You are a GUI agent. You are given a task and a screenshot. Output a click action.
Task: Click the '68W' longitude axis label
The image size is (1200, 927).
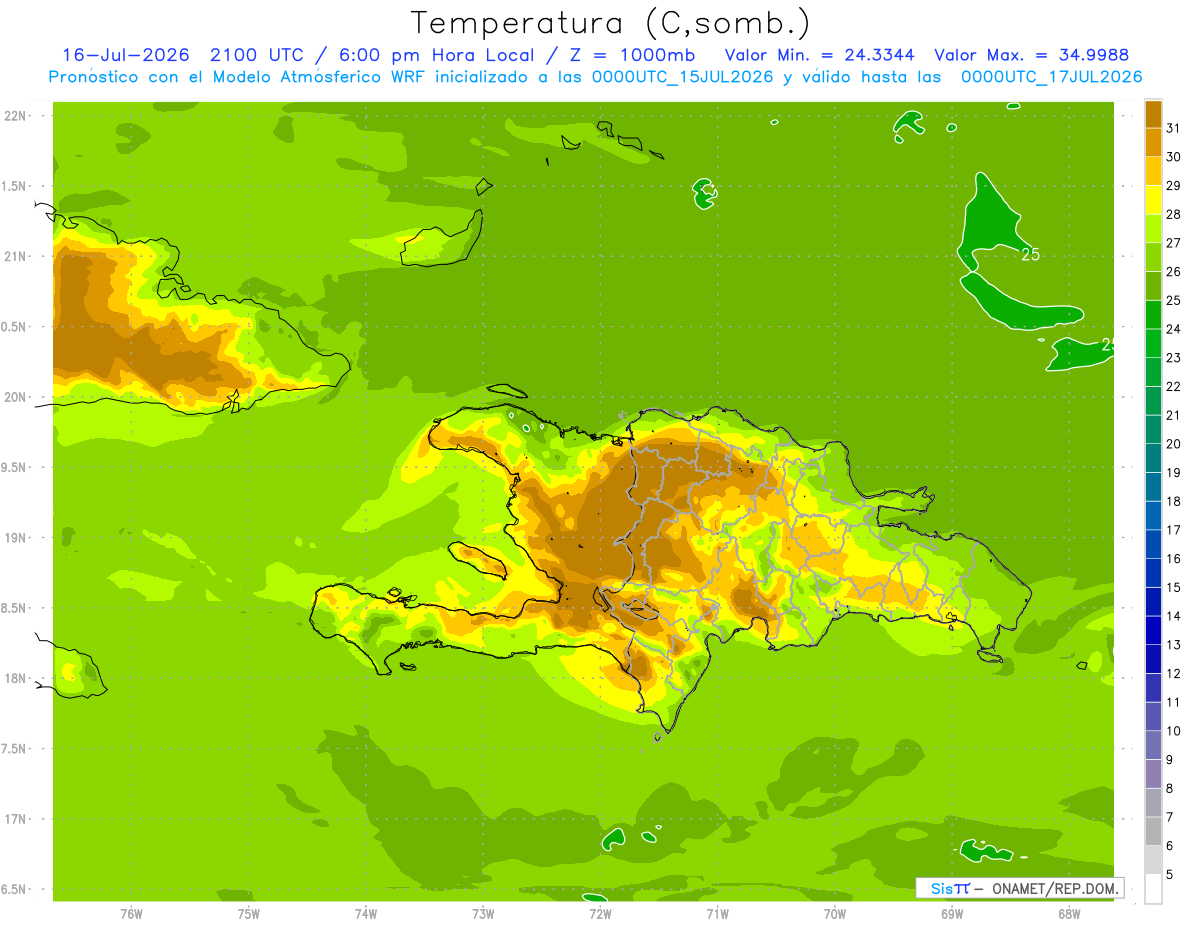click(1069, 913)
